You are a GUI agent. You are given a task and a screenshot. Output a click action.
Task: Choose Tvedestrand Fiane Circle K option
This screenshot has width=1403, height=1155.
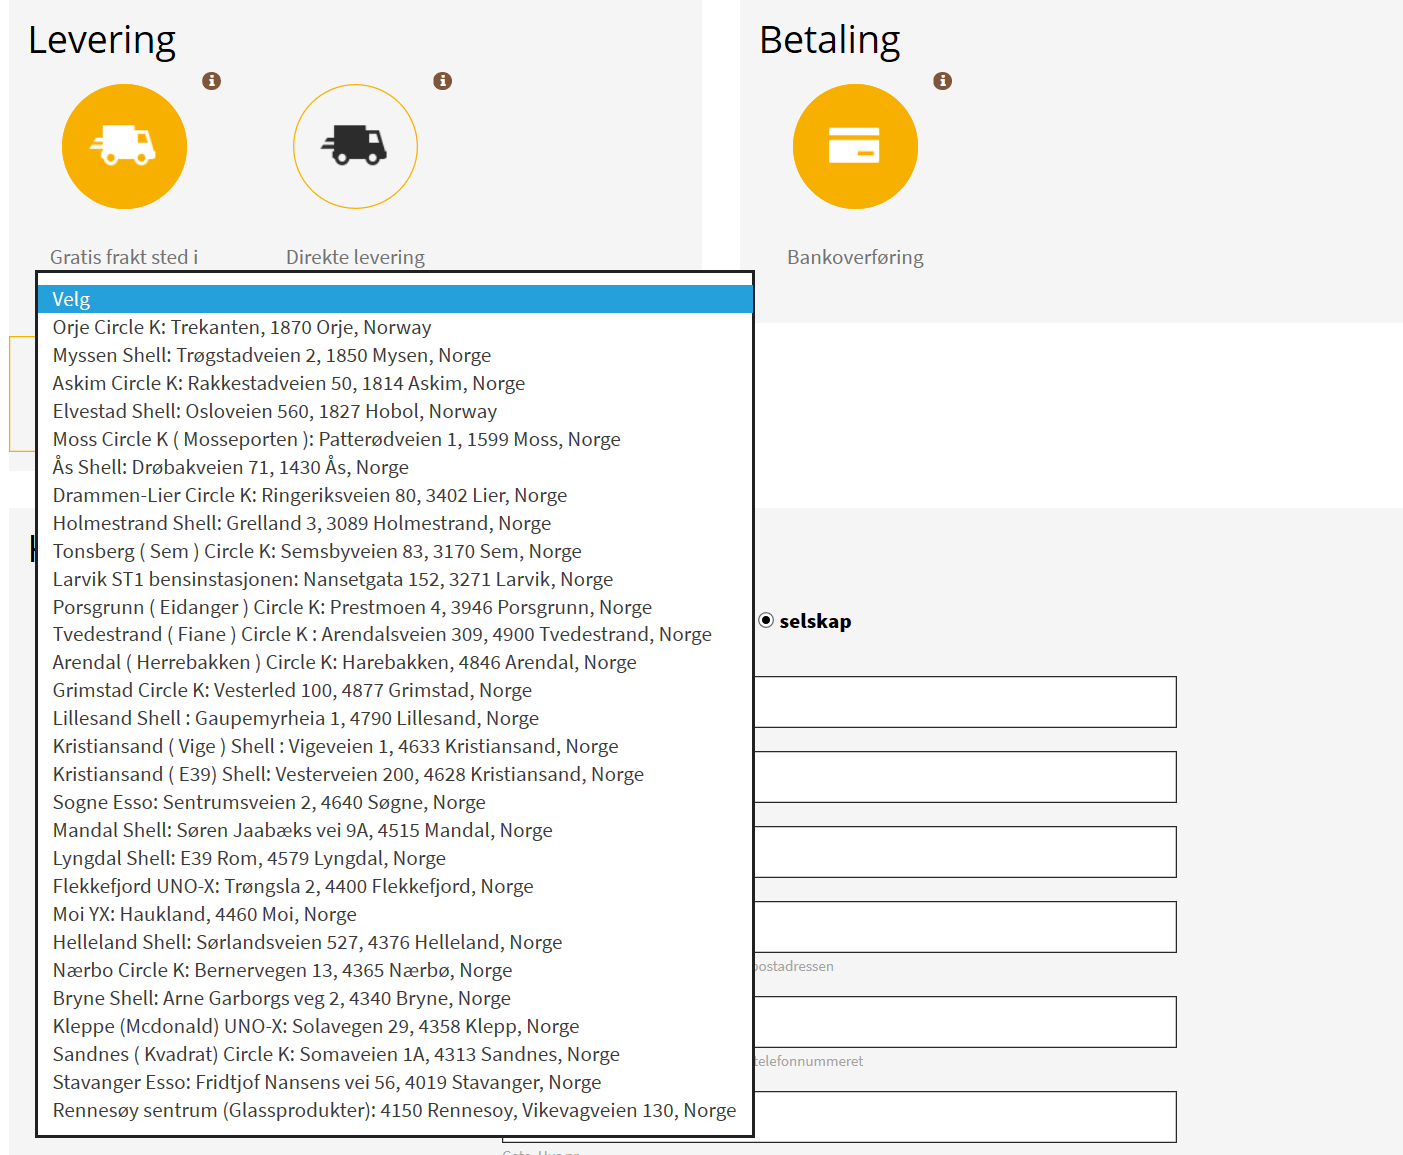coord(395,634)
